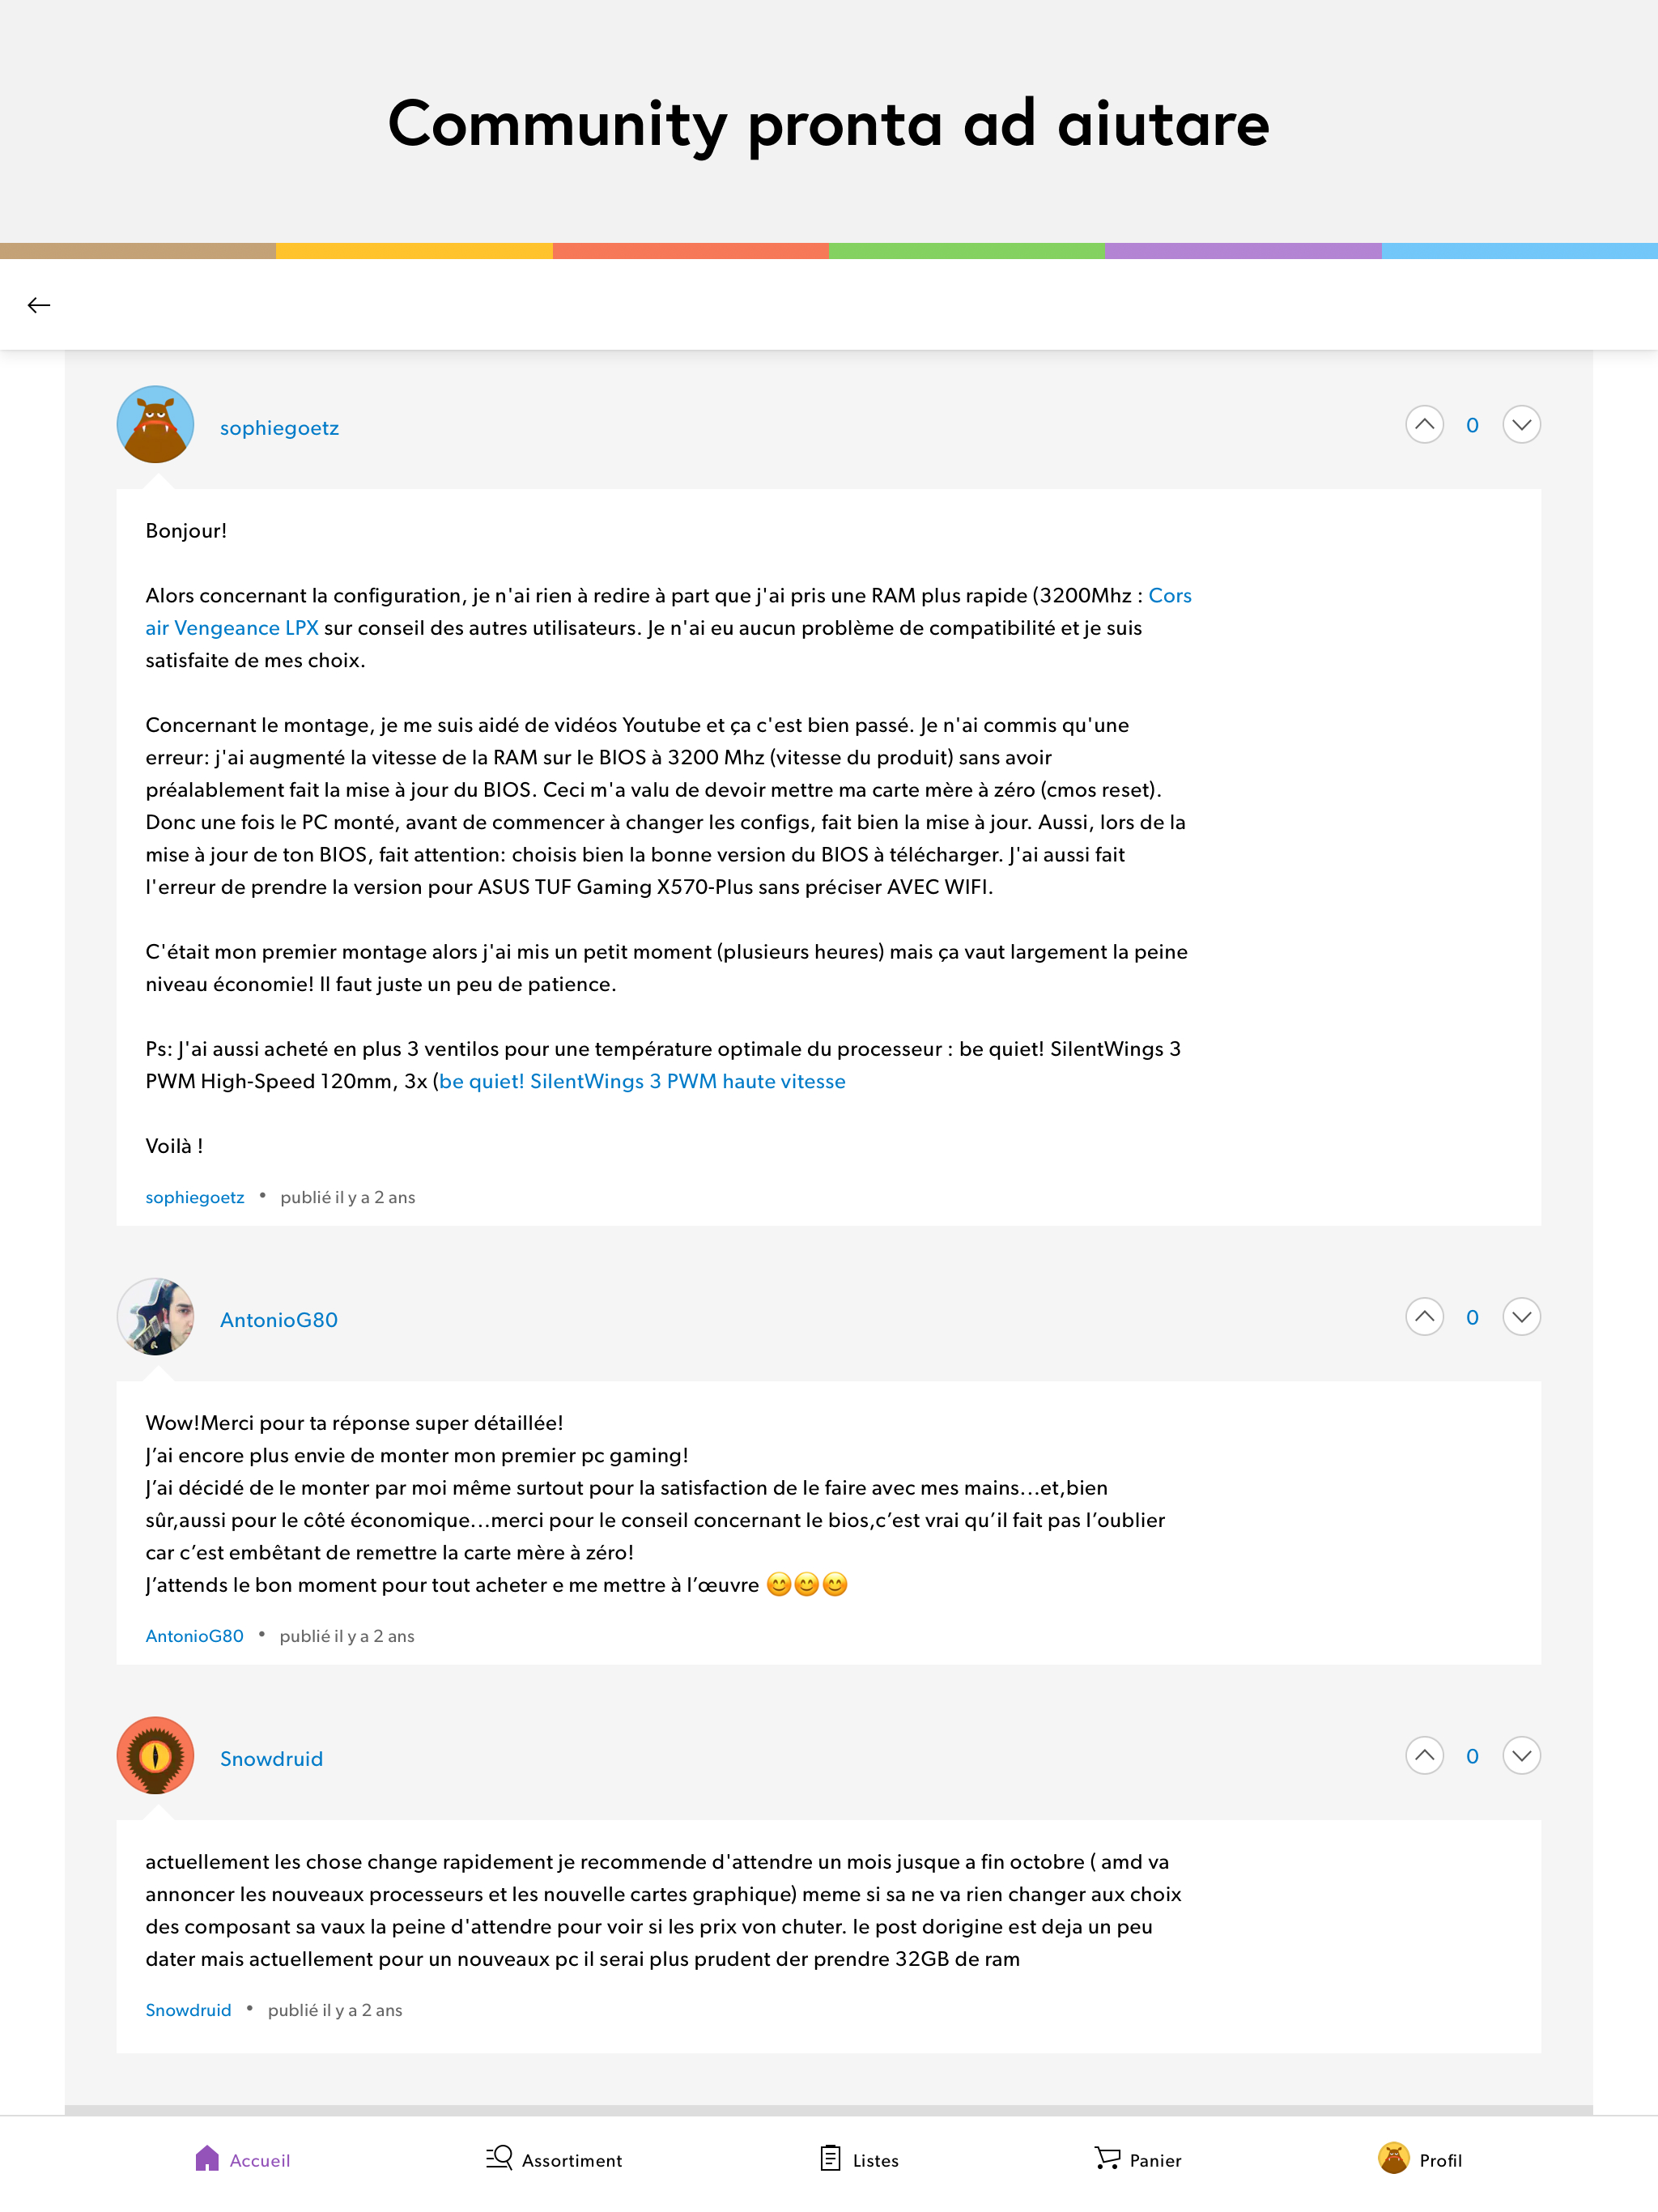This screenshot has height=2212, width=1658.
Task: Upvote Snowdruid's reply
Action: pyautogui.click(x=1424, y=1756)
